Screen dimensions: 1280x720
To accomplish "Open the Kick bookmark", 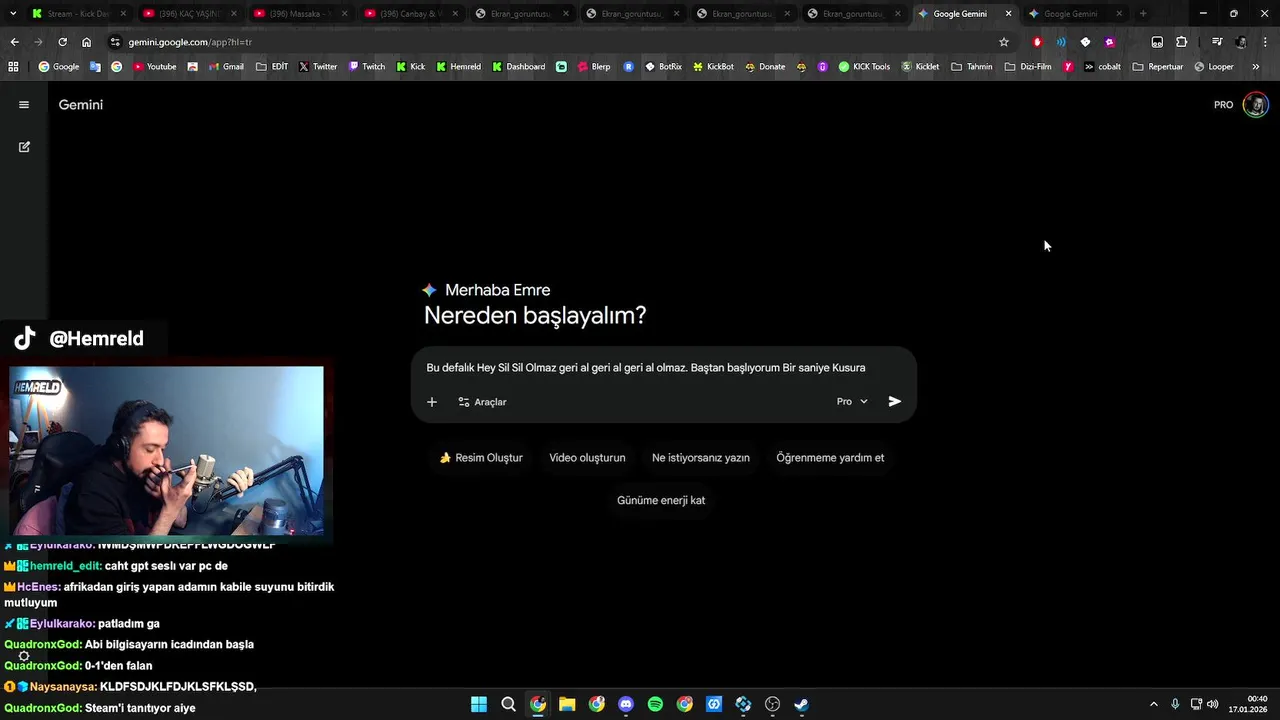I will (x=411, y=67).
